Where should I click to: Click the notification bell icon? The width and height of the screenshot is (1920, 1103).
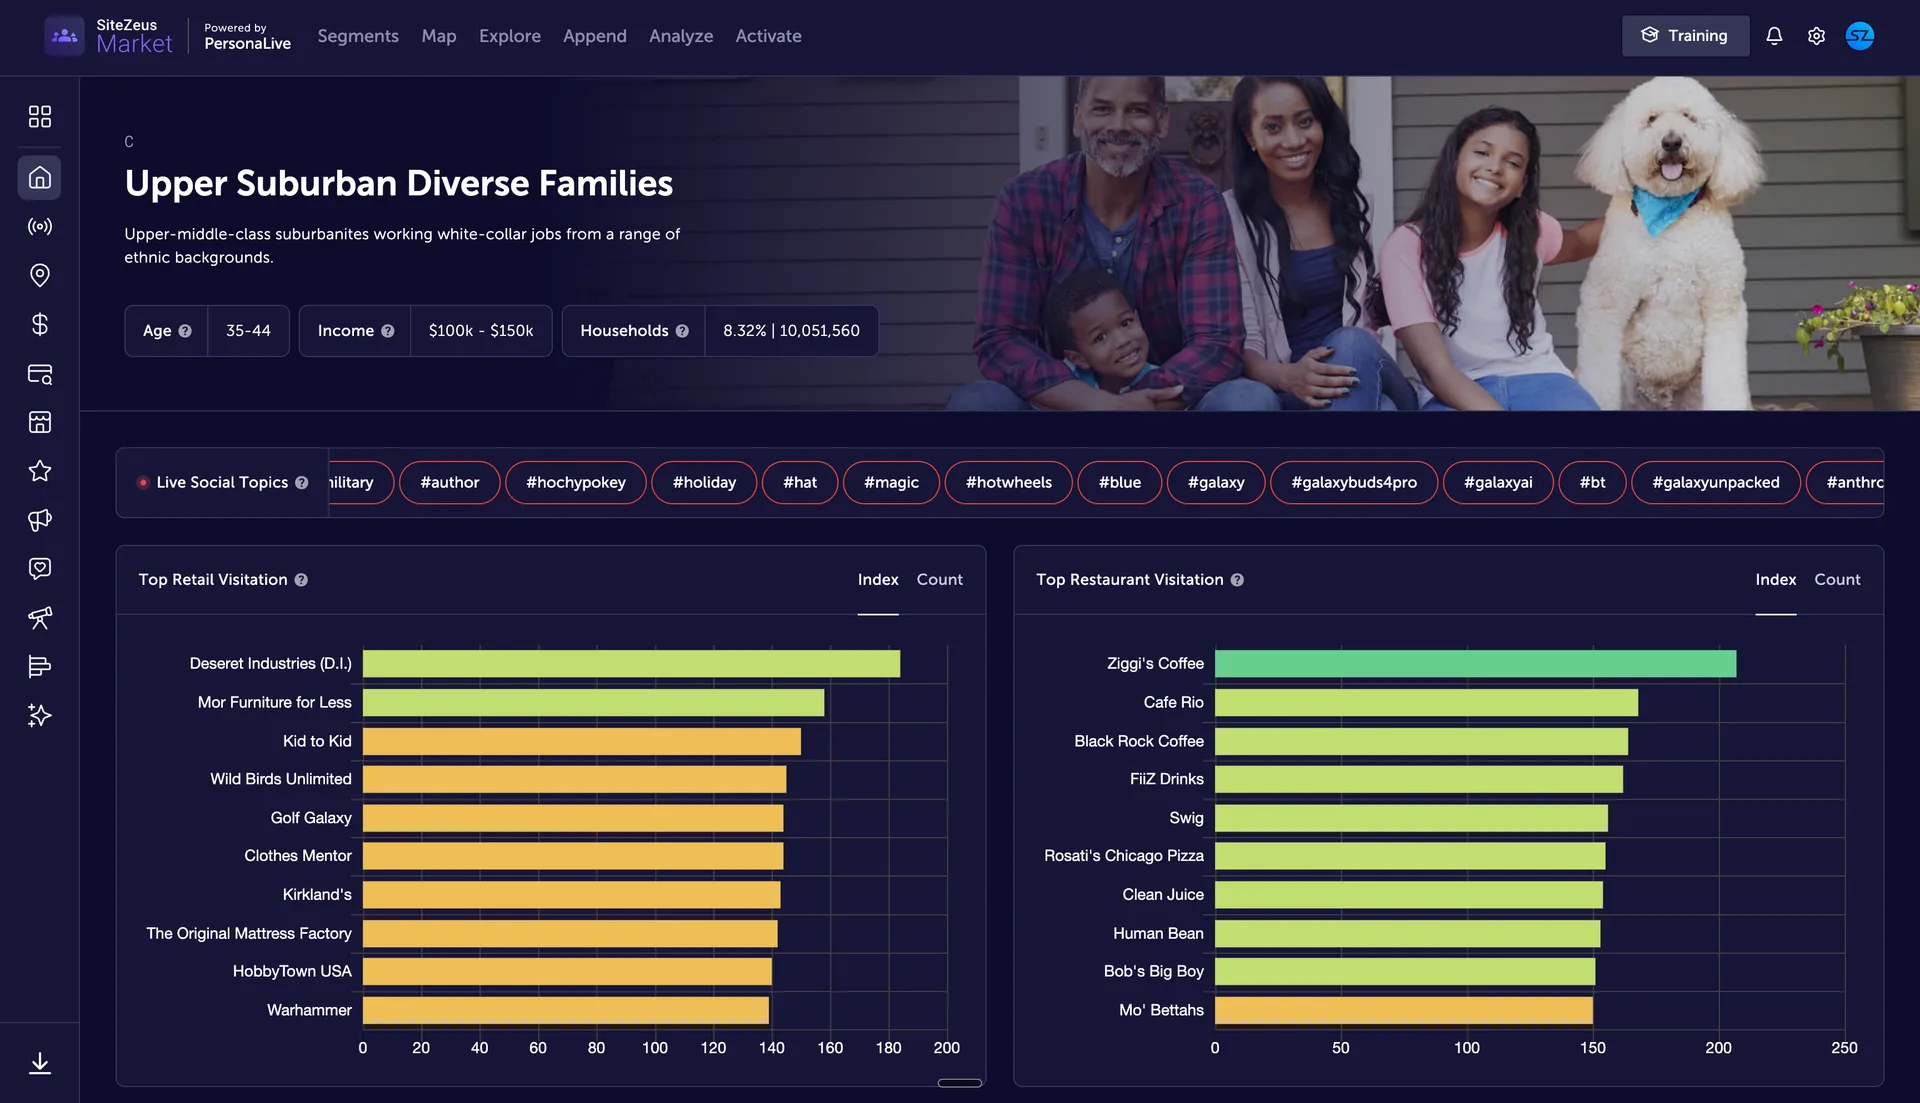point(1774,36)
